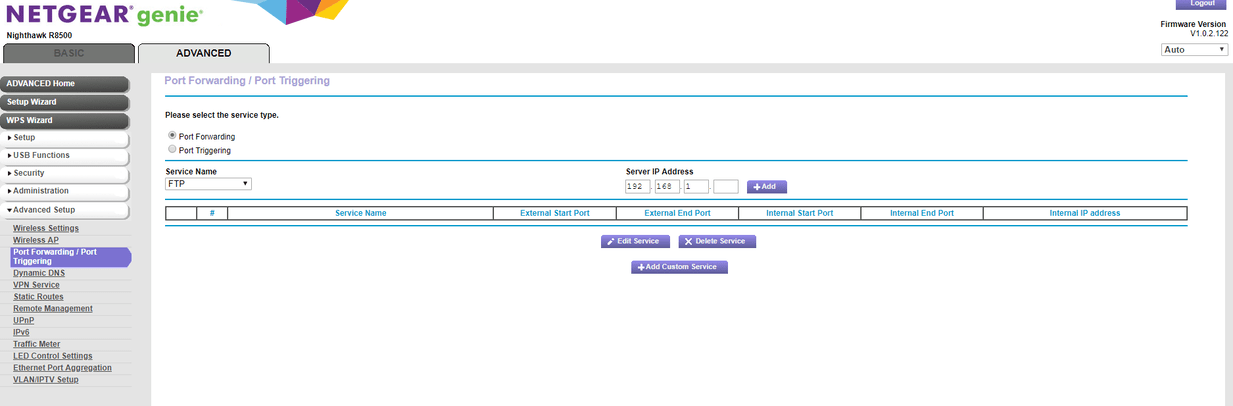Open ADVANCED Home in sidebar
The width and height of the screenshot is (1233, 406).
click(64, 84)
